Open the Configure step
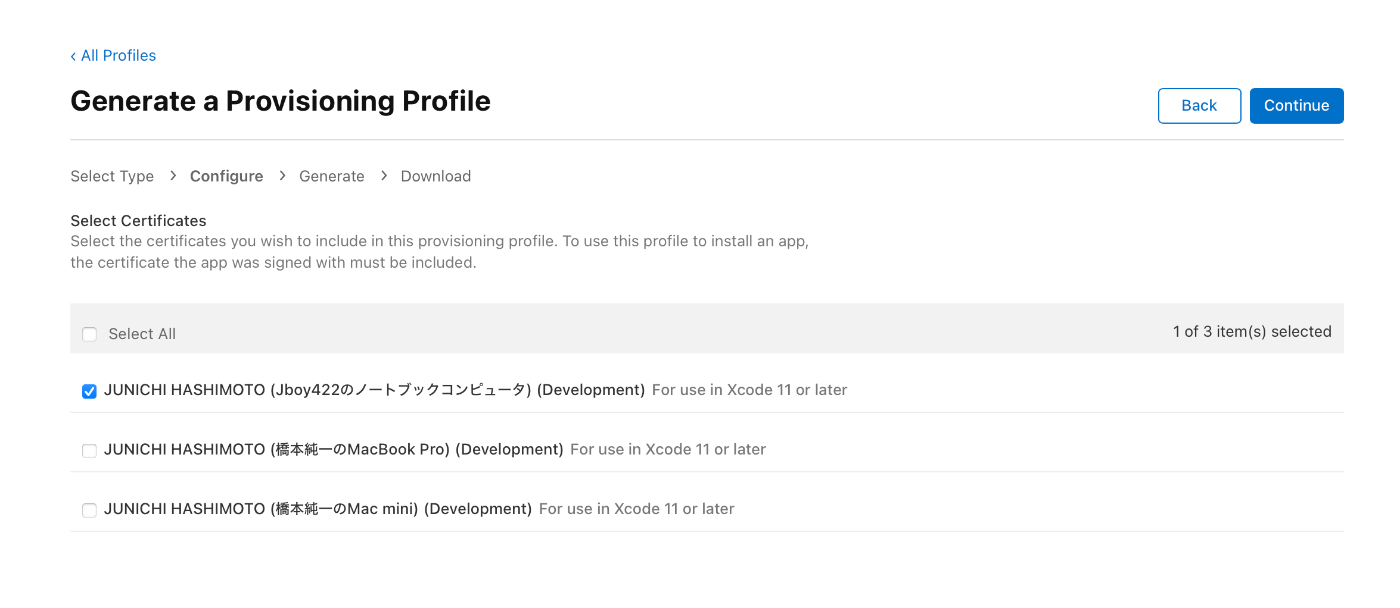The image size is (1400, 608). click(227, 176)
